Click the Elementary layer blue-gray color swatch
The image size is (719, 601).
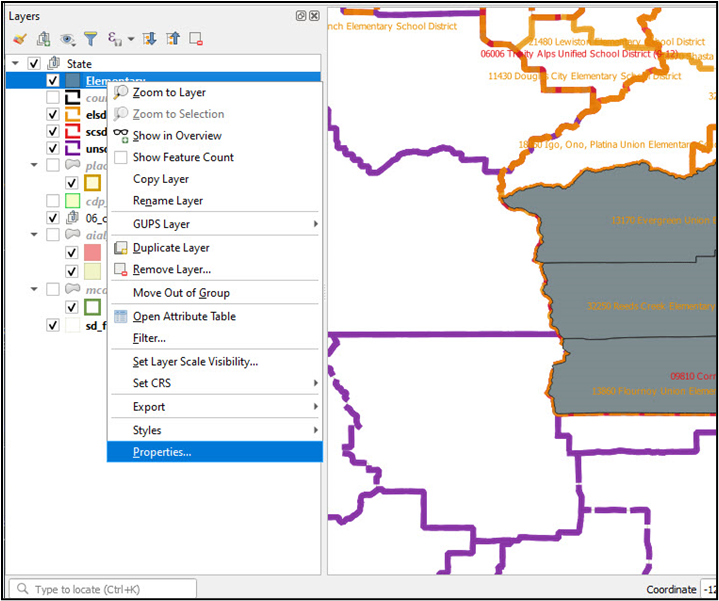(73, 81)
